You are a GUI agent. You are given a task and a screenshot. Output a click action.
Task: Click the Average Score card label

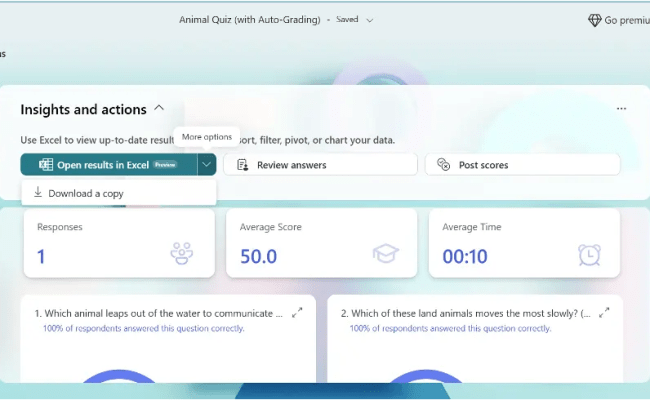pos(270,227)
